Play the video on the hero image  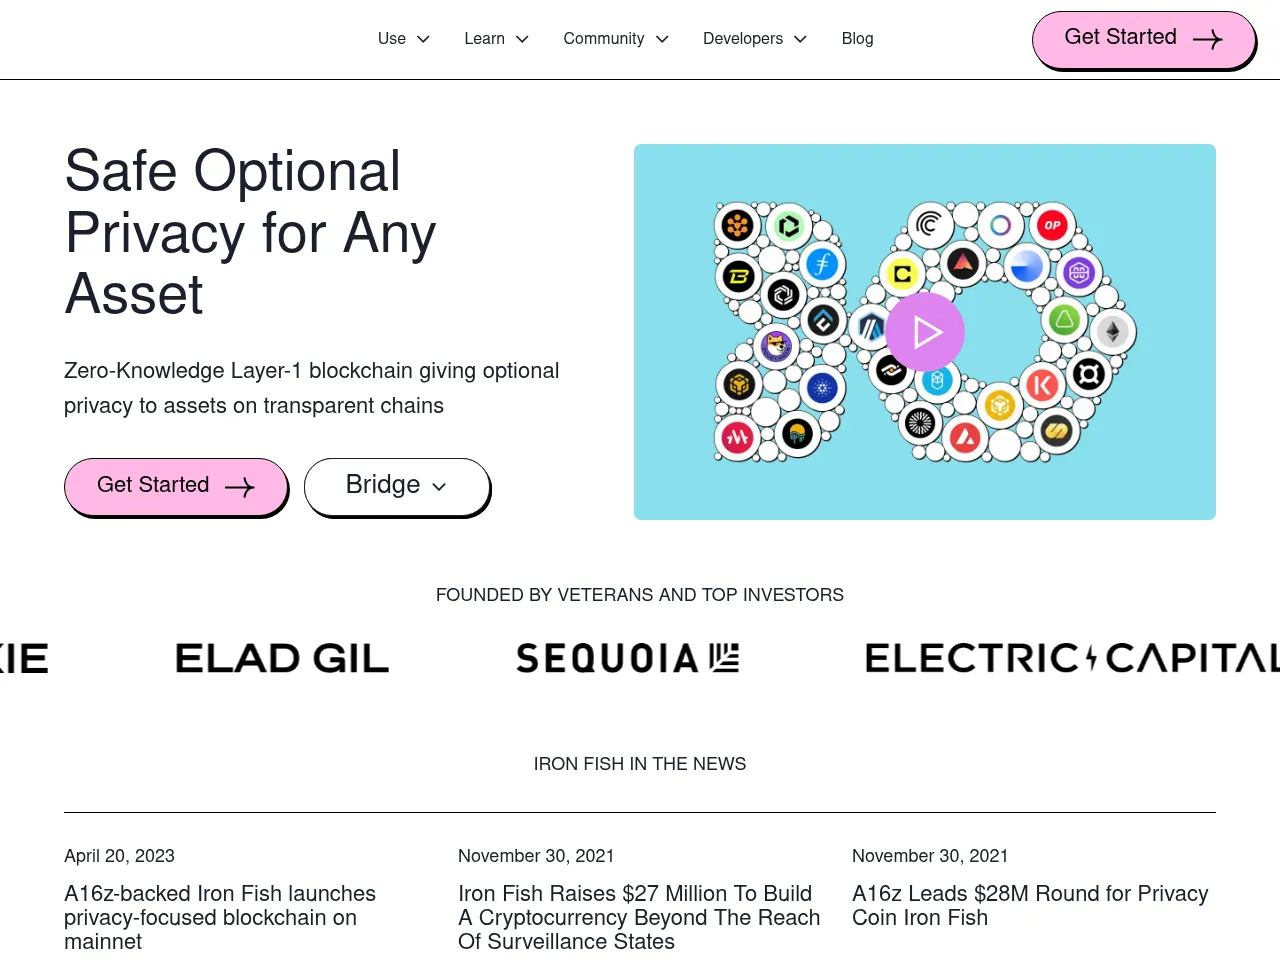click(x=925, y=332)
